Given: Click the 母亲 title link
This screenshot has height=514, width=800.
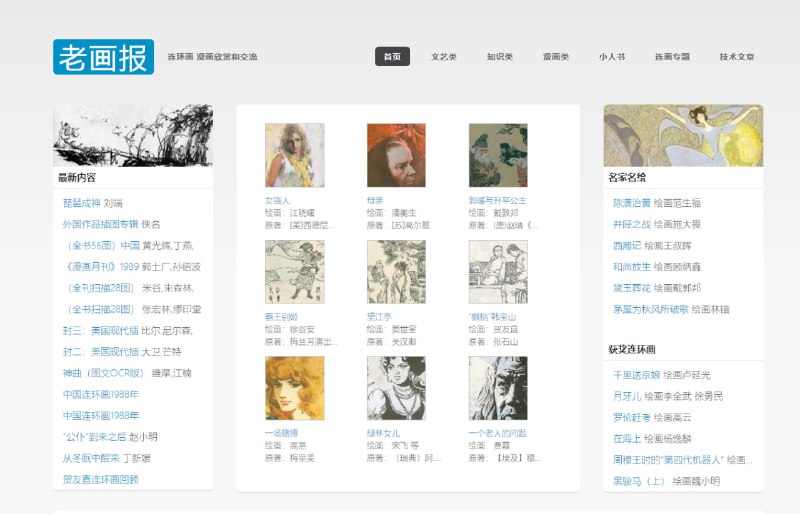Looking at the screenshot, I should point(375,201).
